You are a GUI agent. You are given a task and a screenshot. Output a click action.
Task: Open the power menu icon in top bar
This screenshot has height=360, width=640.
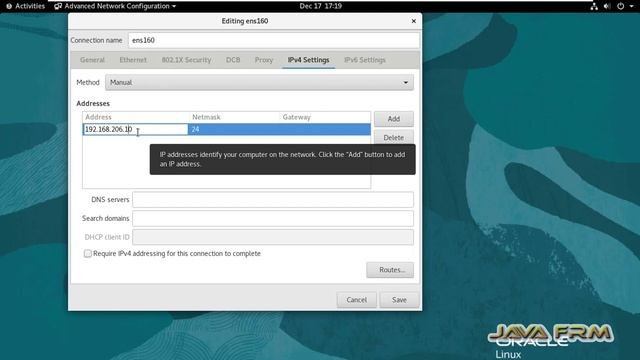[x=620, y=6]
